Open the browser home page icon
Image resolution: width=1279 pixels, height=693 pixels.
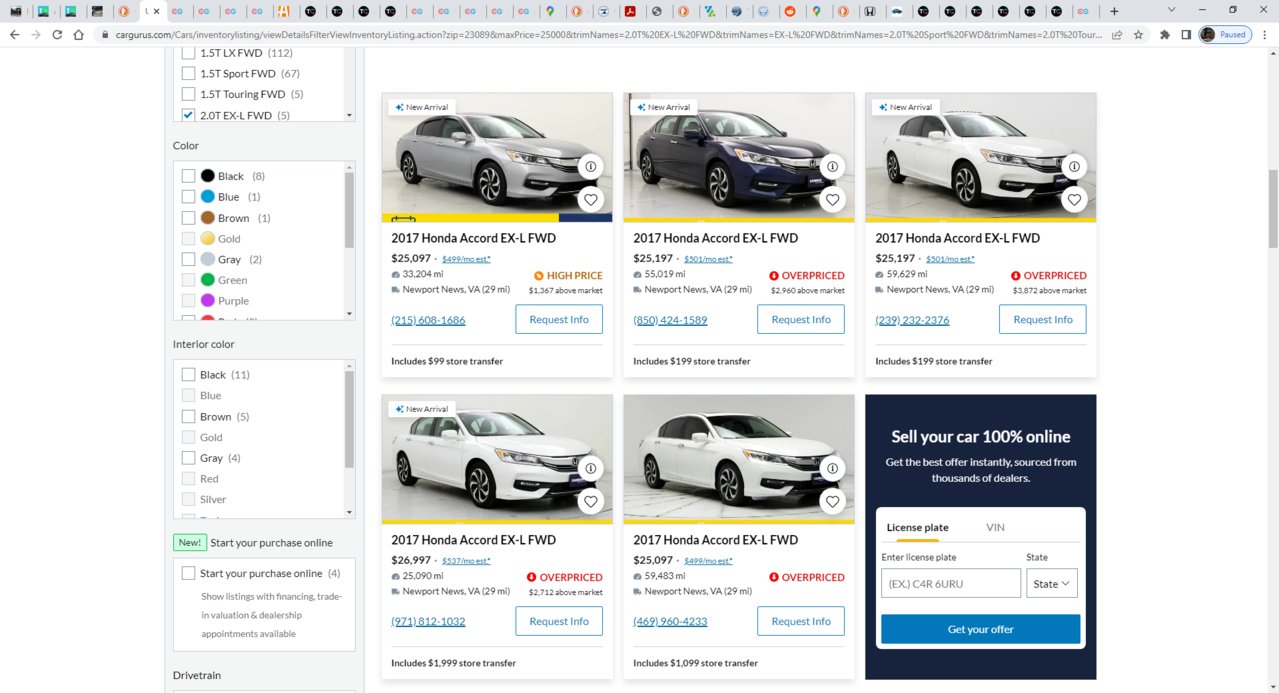tap(78, 34)
